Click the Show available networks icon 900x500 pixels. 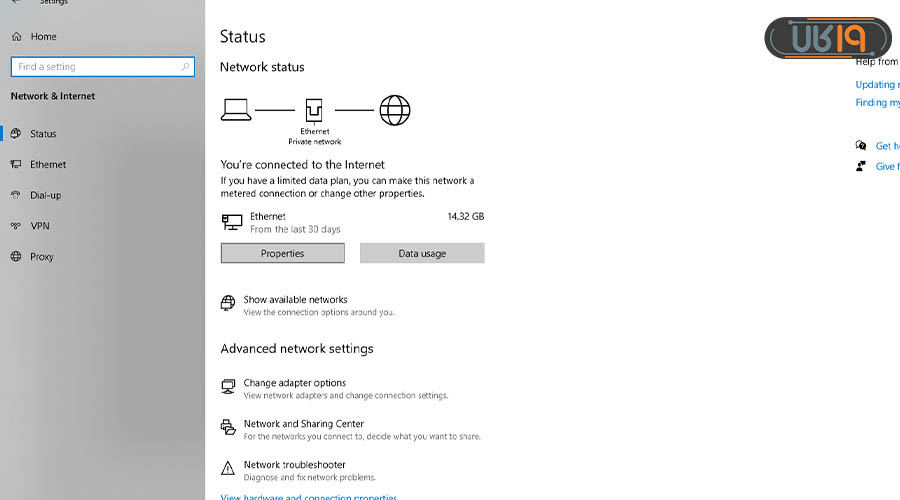[x=227, y=303]
